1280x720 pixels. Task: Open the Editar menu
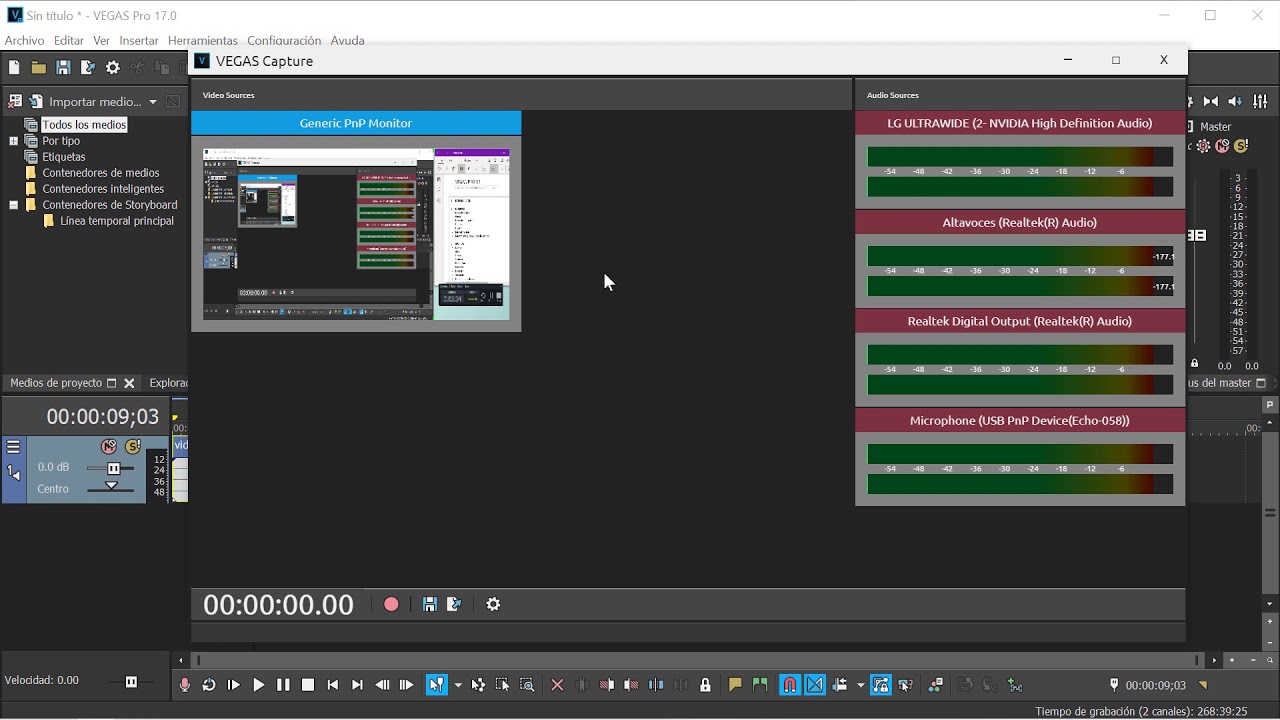click(x=69, y=41)
